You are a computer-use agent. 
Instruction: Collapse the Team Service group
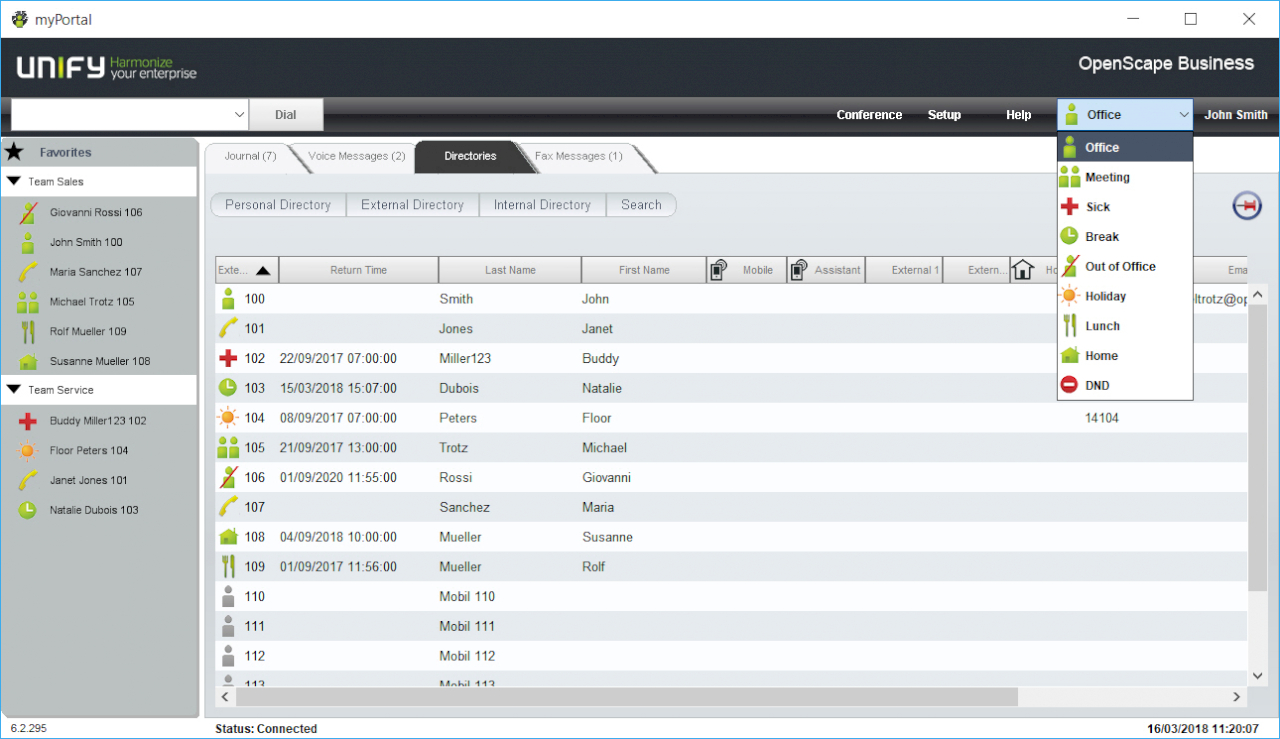click(12, 390)
